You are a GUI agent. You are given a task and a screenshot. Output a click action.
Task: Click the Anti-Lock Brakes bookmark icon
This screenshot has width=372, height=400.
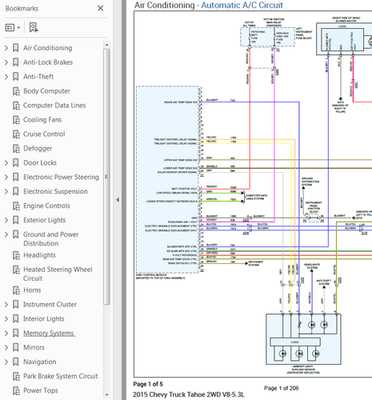(16, 62)
